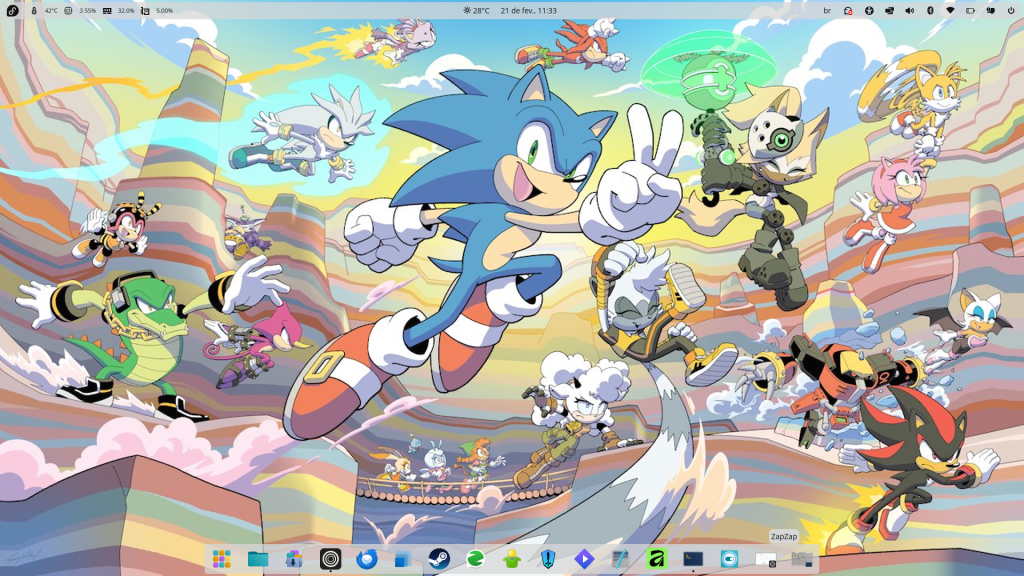
Task: Launch the software installer package icon
Action: pyautogui.click(x=294, y=559)
